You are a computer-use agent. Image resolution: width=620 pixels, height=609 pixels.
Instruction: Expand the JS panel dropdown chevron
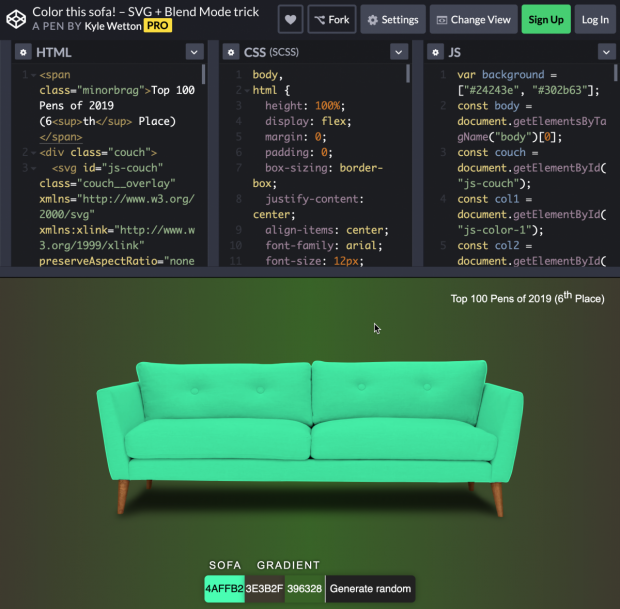pos(607,52)
